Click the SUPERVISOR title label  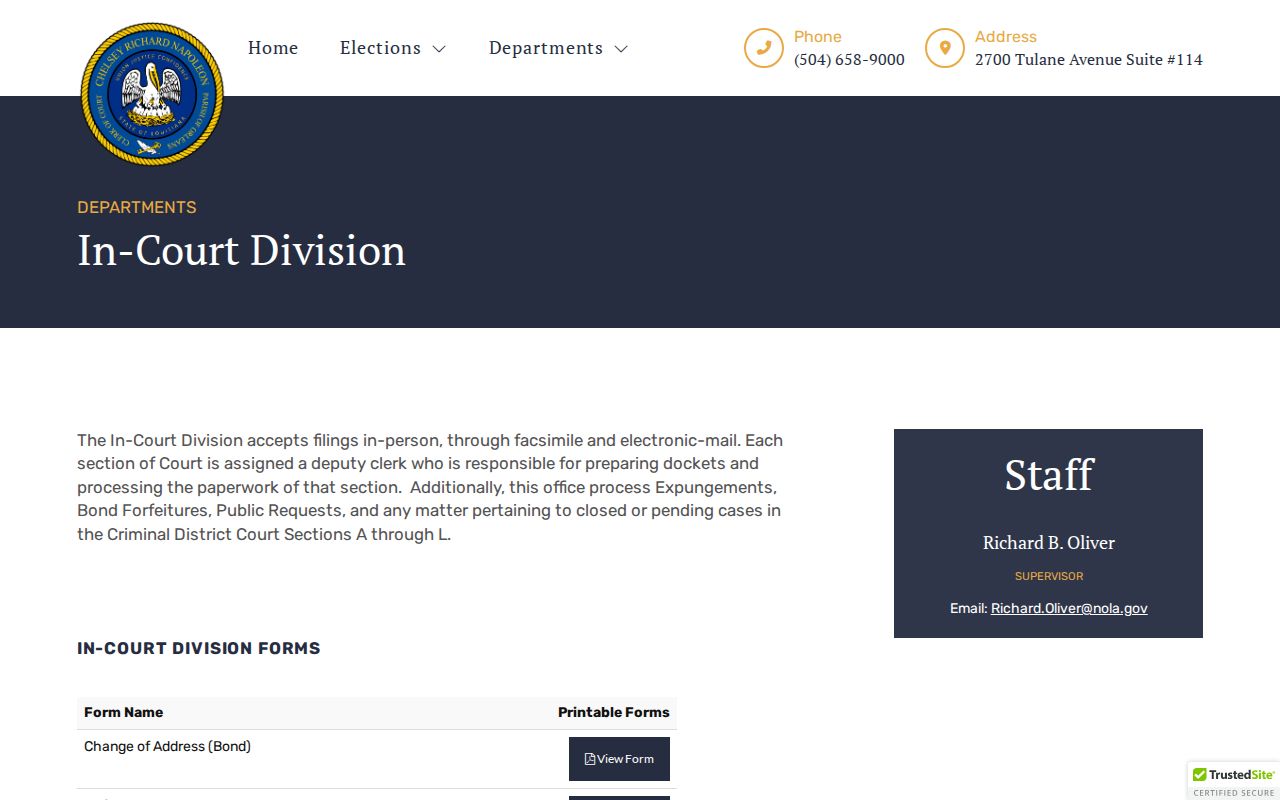(x=1049, y=576)
